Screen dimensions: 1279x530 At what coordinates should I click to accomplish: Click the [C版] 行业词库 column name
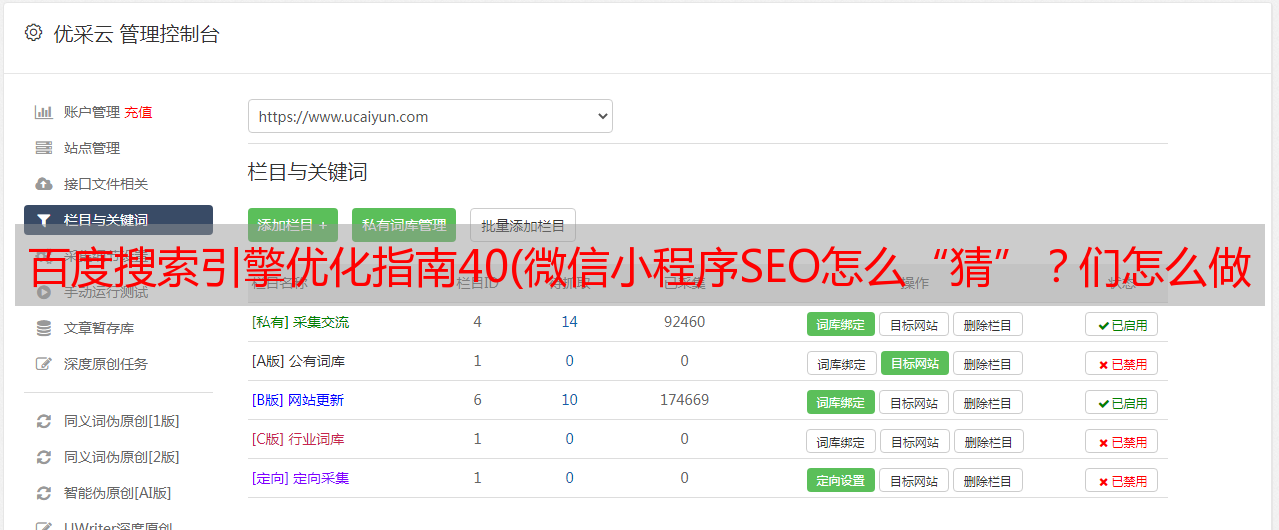pos(298,439)
